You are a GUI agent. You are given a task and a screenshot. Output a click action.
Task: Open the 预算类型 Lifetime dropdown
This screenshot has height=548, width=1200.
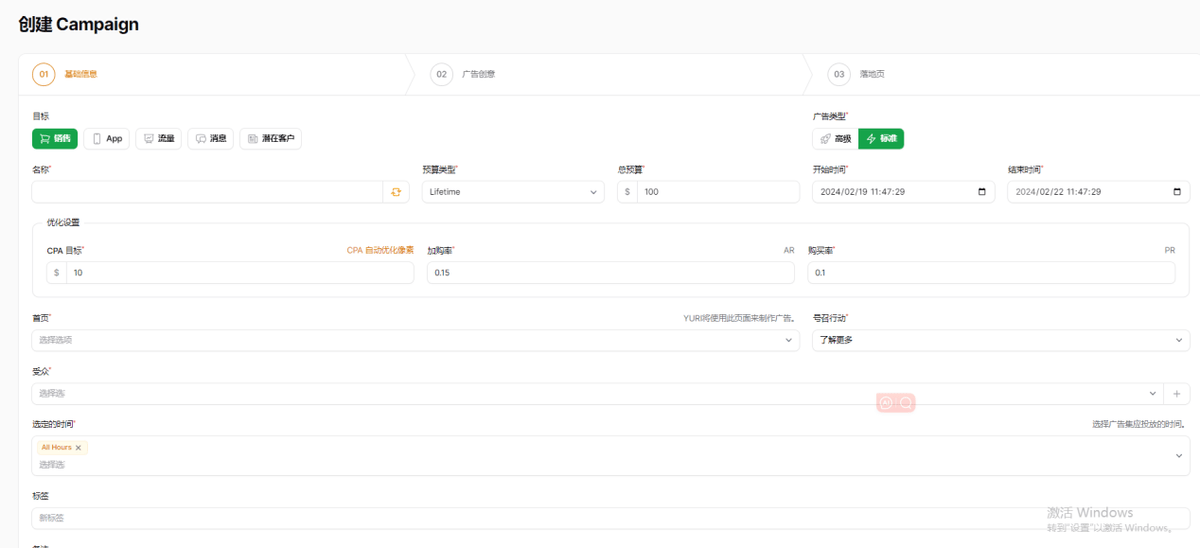tap(513, 192)
